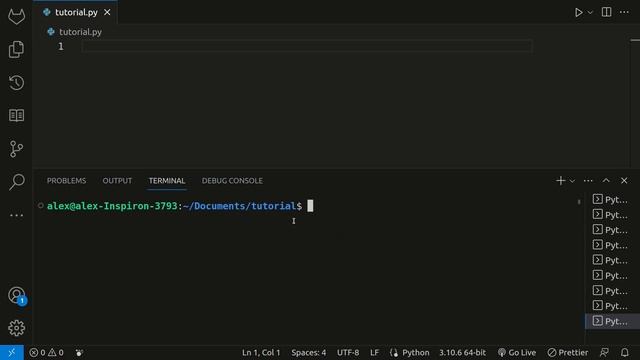Select the last highlighted Python terminal

point(612,321)
